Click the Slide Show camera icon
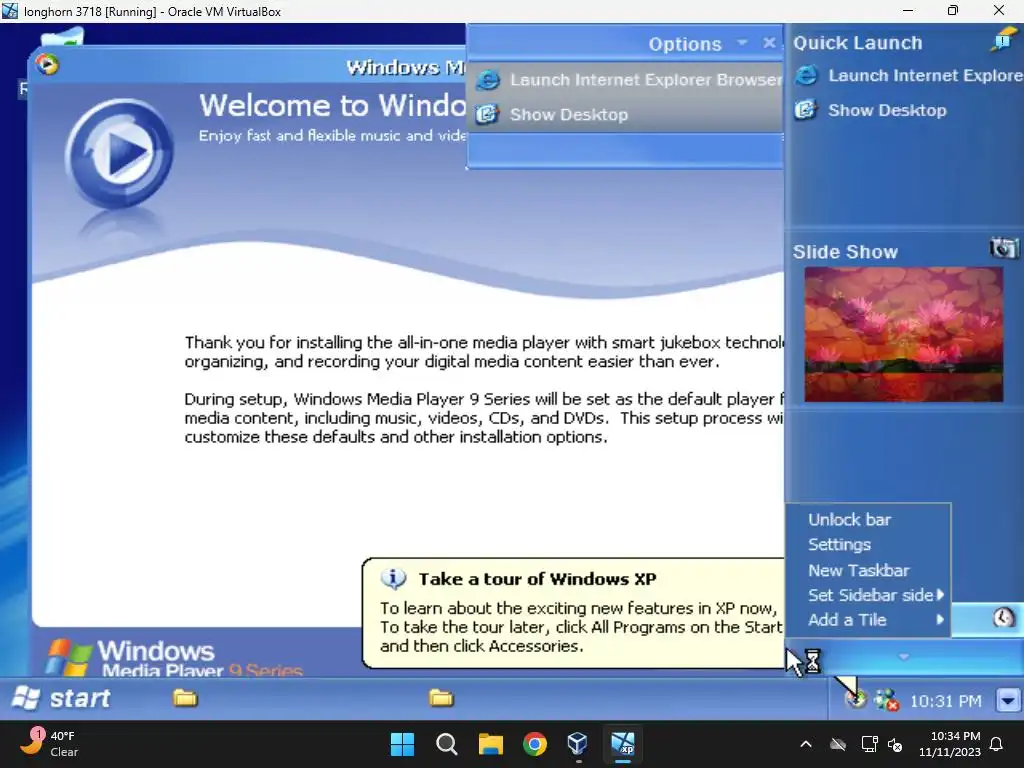 1004,249
